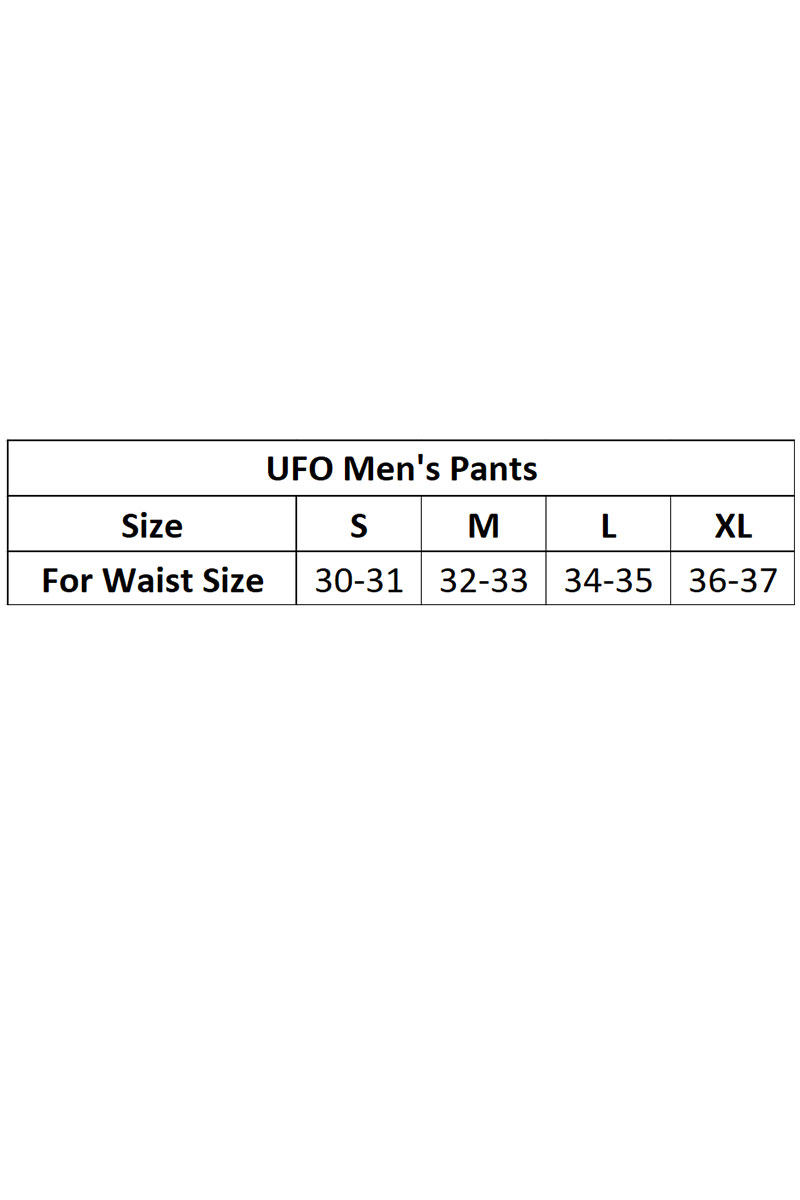This screenshot has height=1200, width=800.
Task: Click the word For in the row label
Action: pyautogui.click(x=68, y=580)
